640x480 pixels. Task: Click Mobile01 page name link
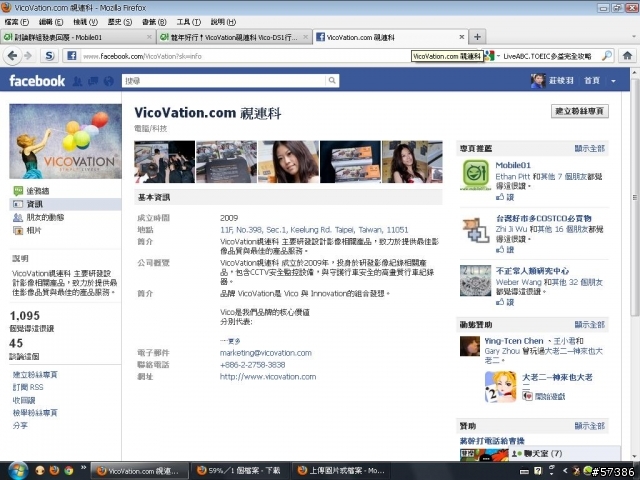pyautogui.click(x=513, y=165)
